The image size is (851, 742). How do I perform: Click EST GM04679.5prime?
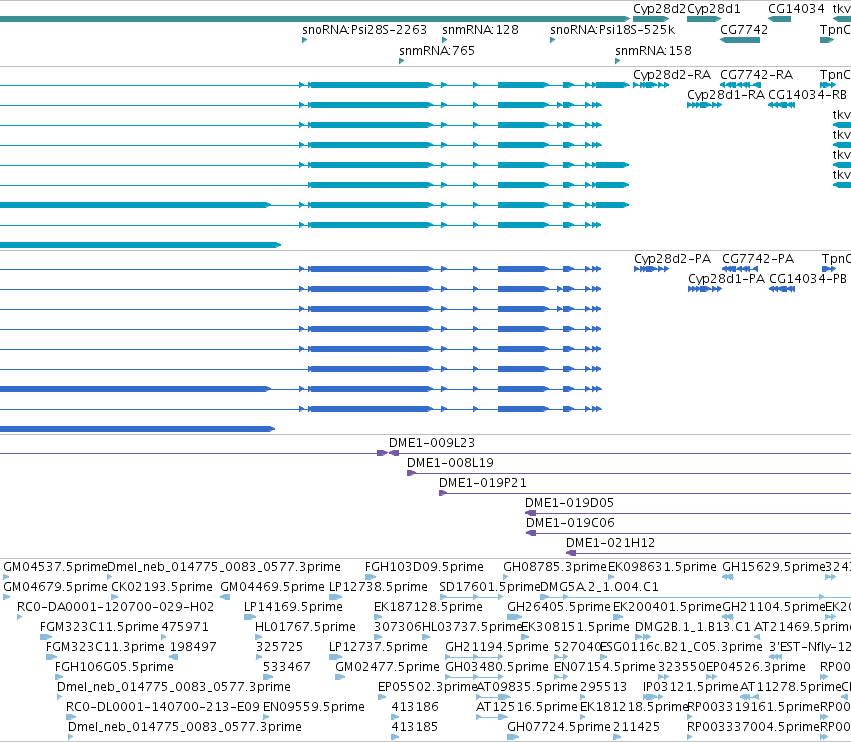pos(55,587)
